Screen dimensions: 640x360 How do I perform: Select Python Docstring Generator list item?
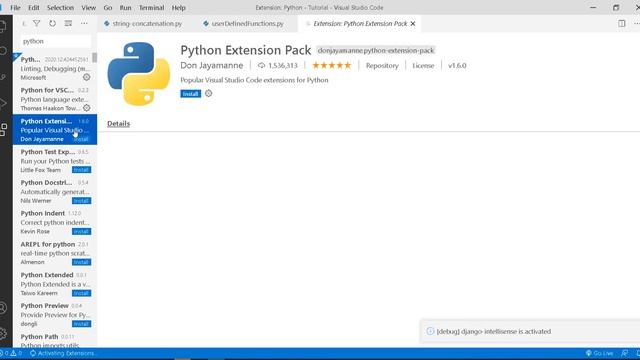(x=55, y=191)
